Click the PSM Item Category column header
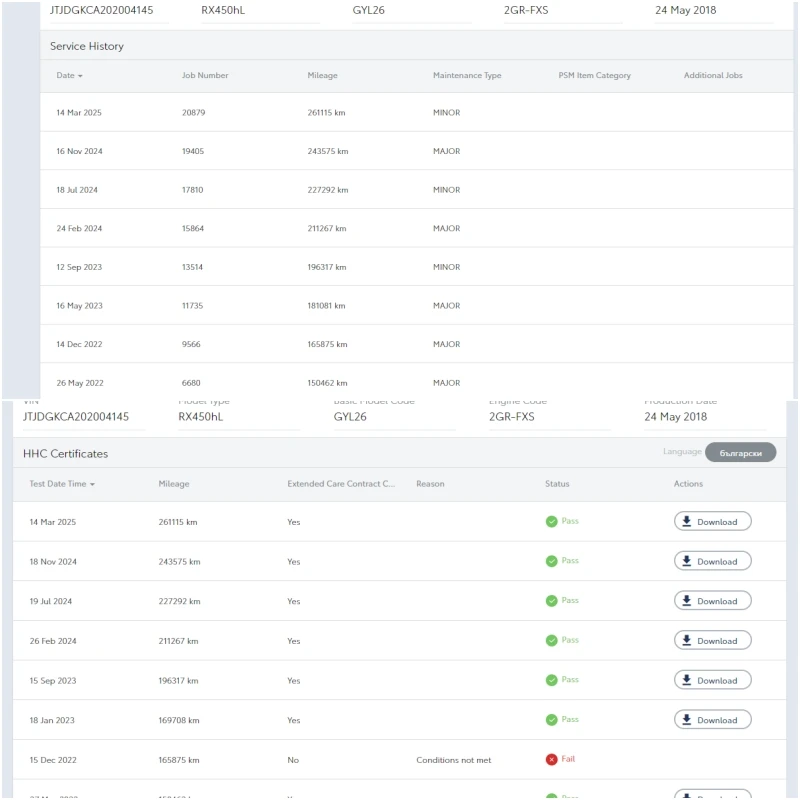Screen dimensions: 800x800 click(x=594, y=76)
